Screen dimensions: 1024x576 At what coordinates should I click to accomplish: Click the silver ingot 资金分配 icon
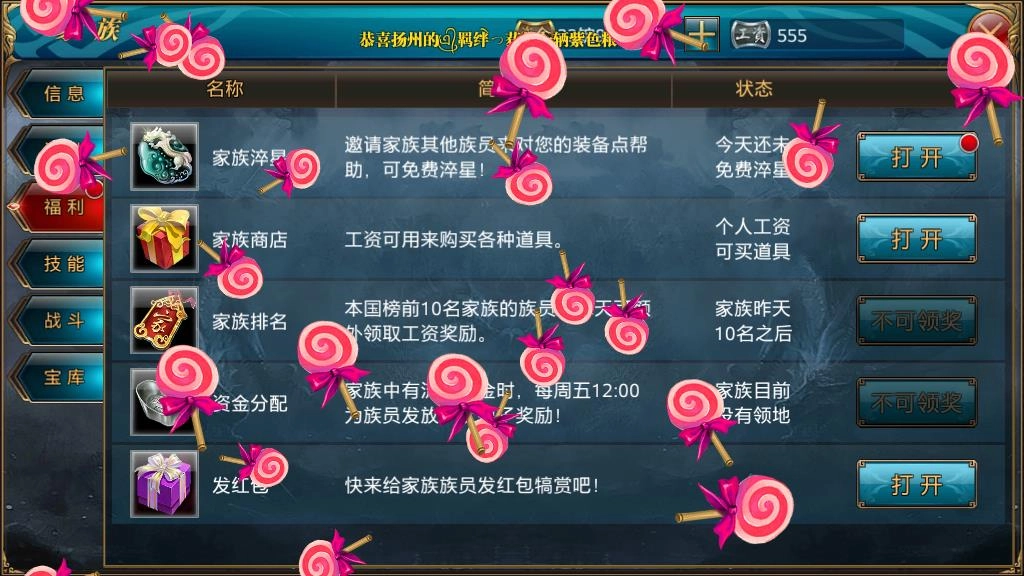point(164,402)
